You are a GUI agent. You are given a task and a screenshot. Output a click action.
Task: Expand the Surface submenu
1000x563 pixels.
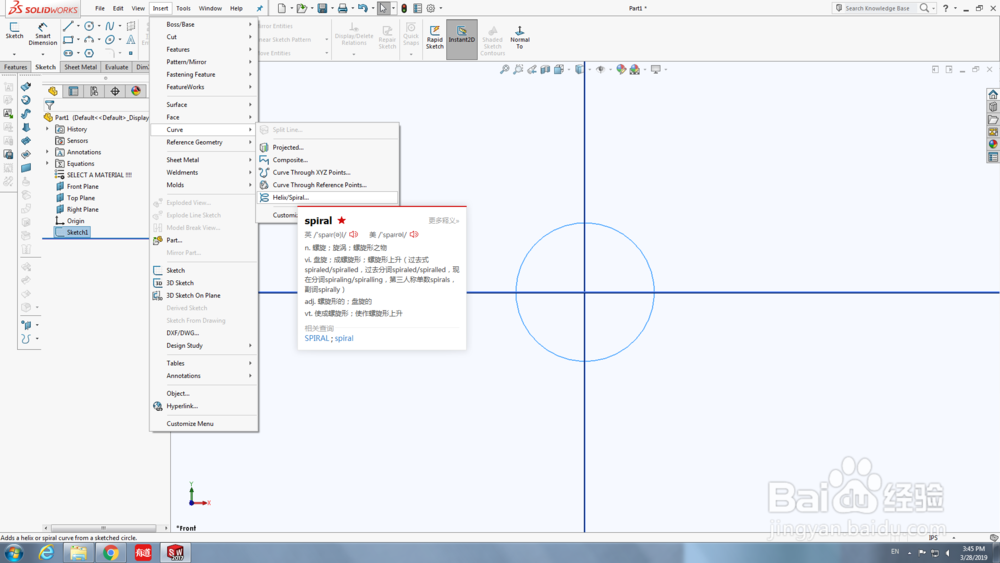click(x=204, y=105)
